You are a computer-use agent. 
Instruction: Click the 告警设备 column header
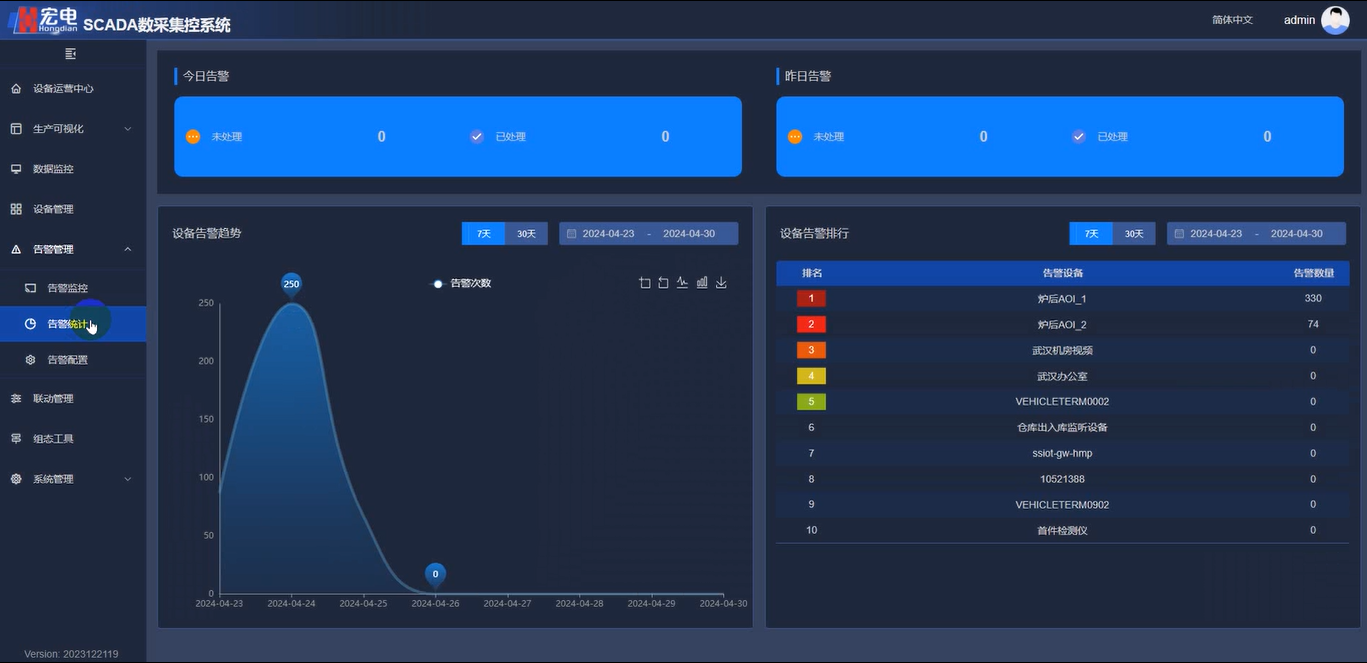coord(1062,273)
